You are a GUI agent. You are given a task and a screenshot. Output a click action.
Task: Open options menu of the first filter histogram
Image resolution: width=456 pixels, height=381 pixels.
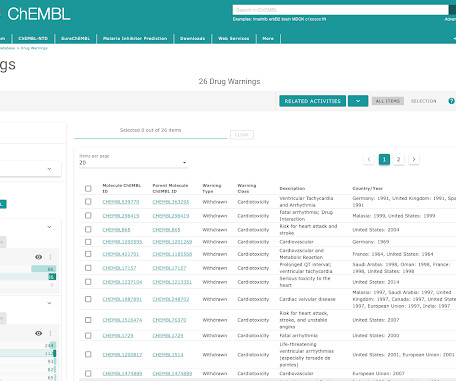[x=51, y=257]
